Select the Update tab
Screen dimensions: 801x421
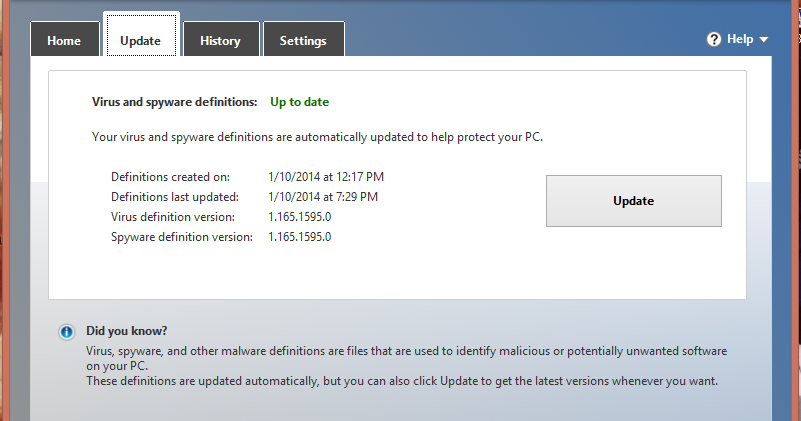click(140, 41)
